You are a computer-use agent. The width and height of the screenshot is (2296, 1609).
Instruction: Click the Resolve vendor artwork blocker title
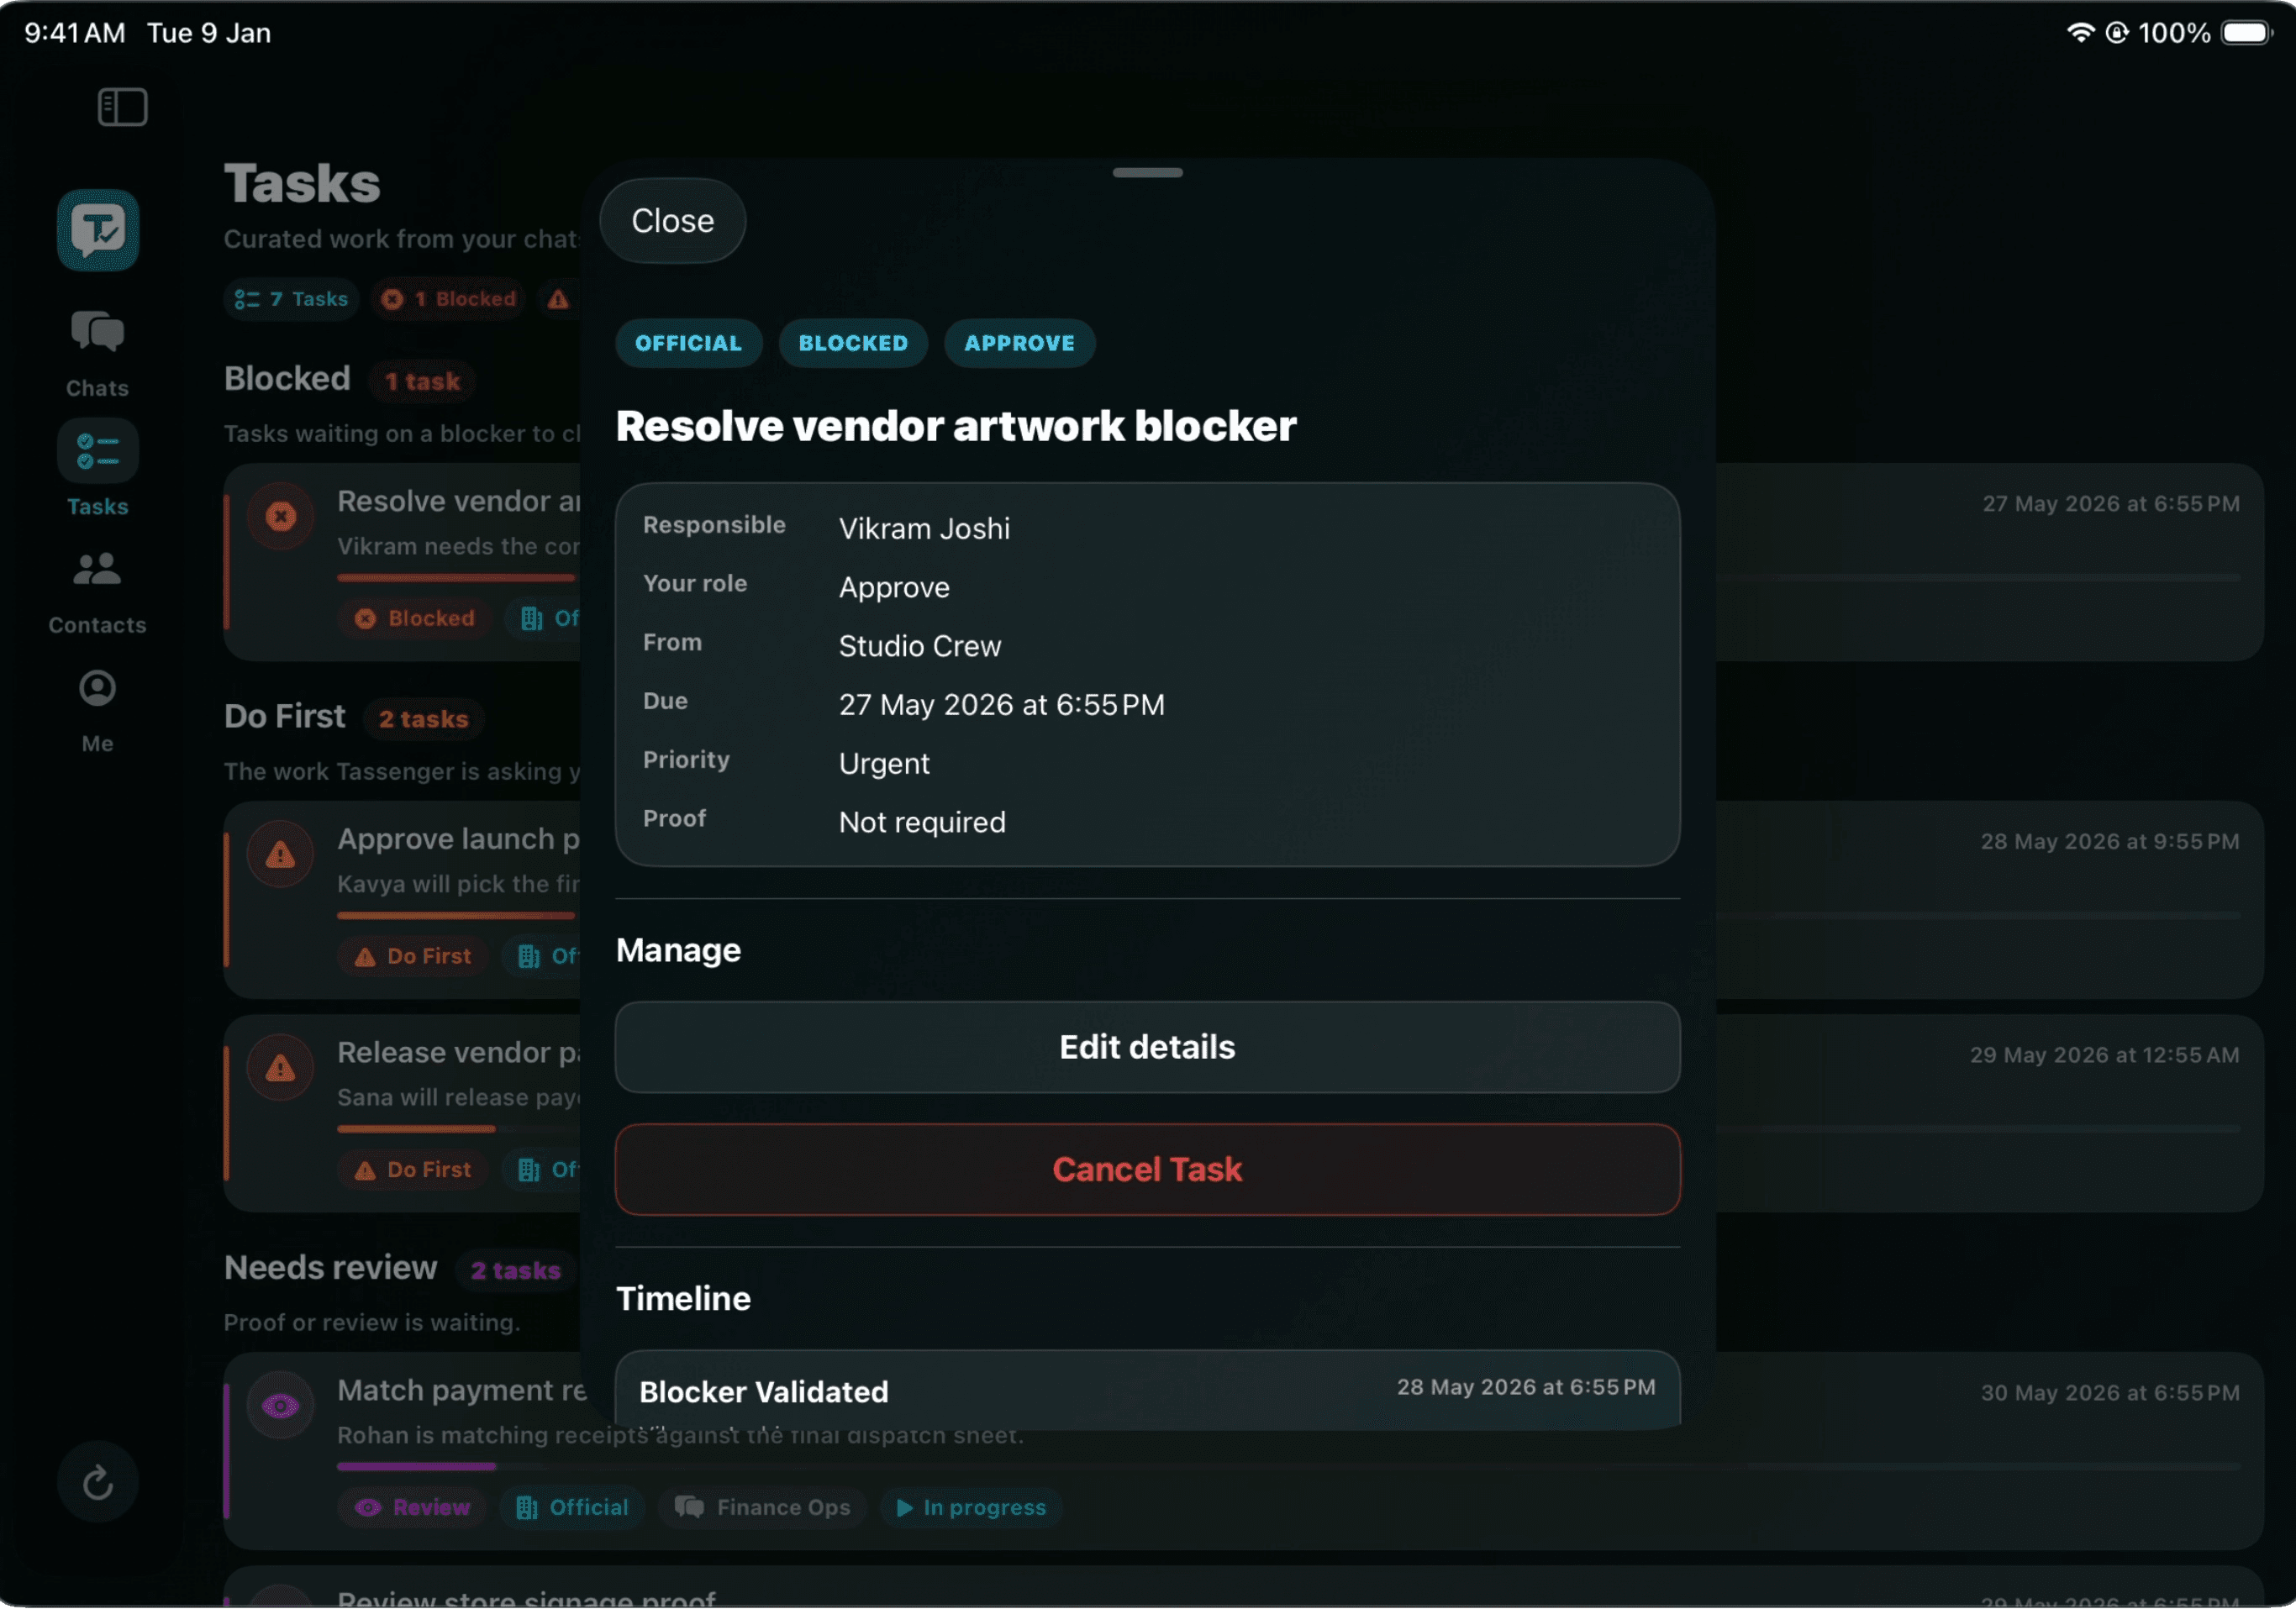[956, 426]
